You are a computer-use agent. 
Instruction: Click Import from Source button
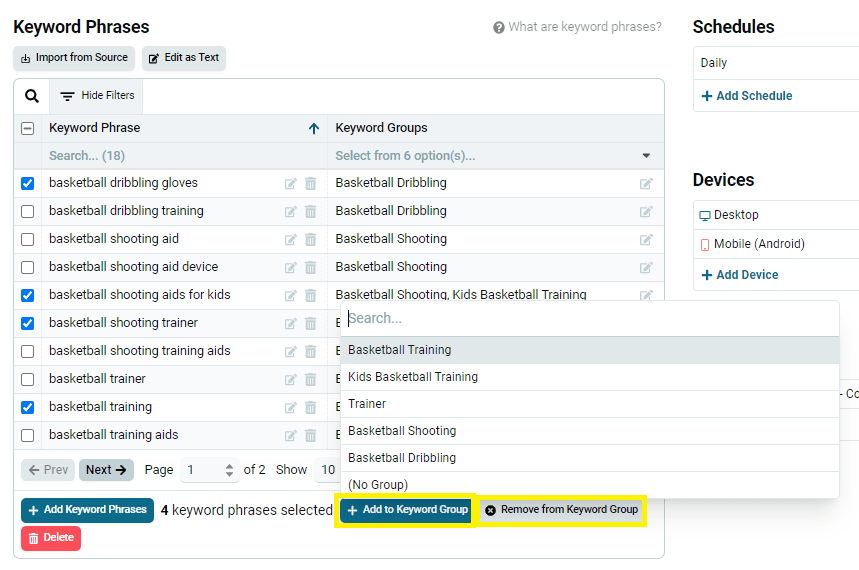point(74,58)
